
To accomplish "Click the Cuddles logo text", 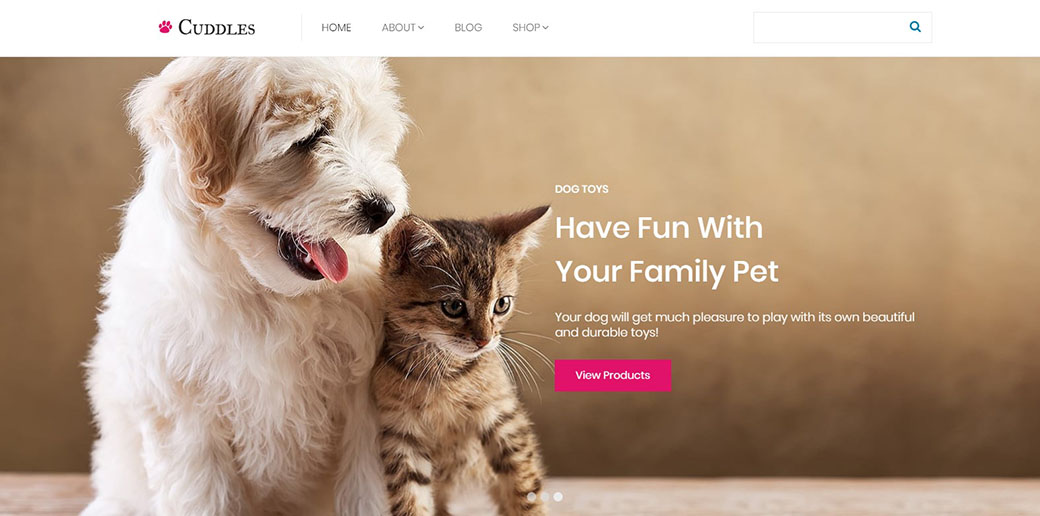I will coord(217,28).
